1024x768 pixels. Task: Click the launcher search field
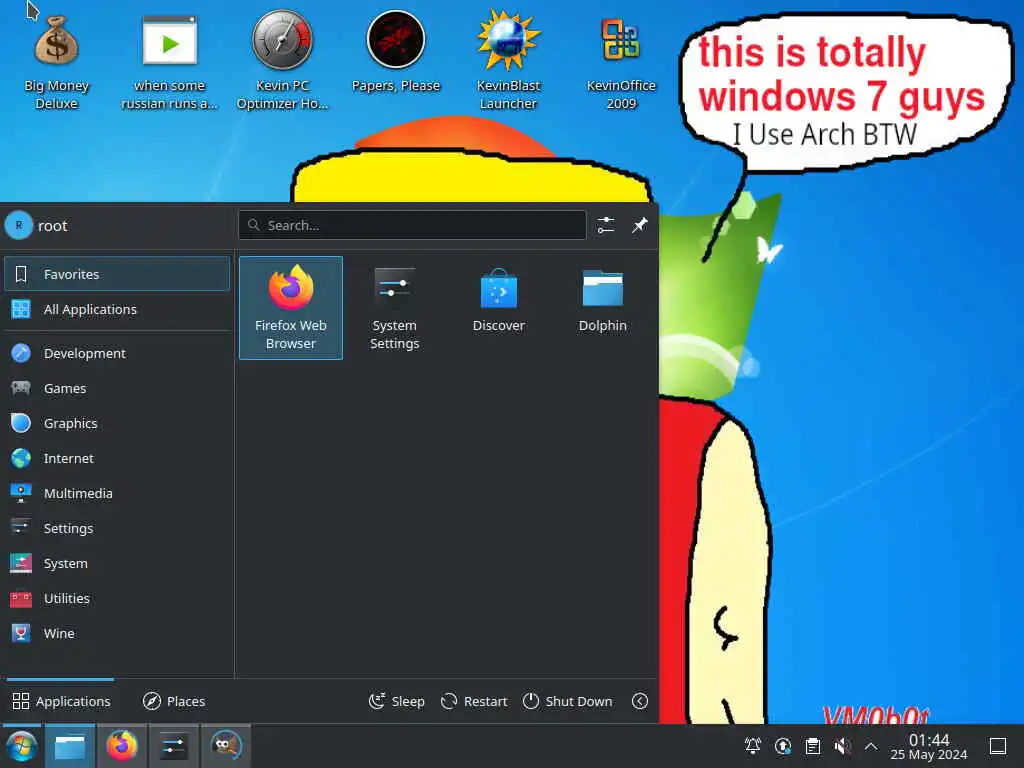coord(412,225)
